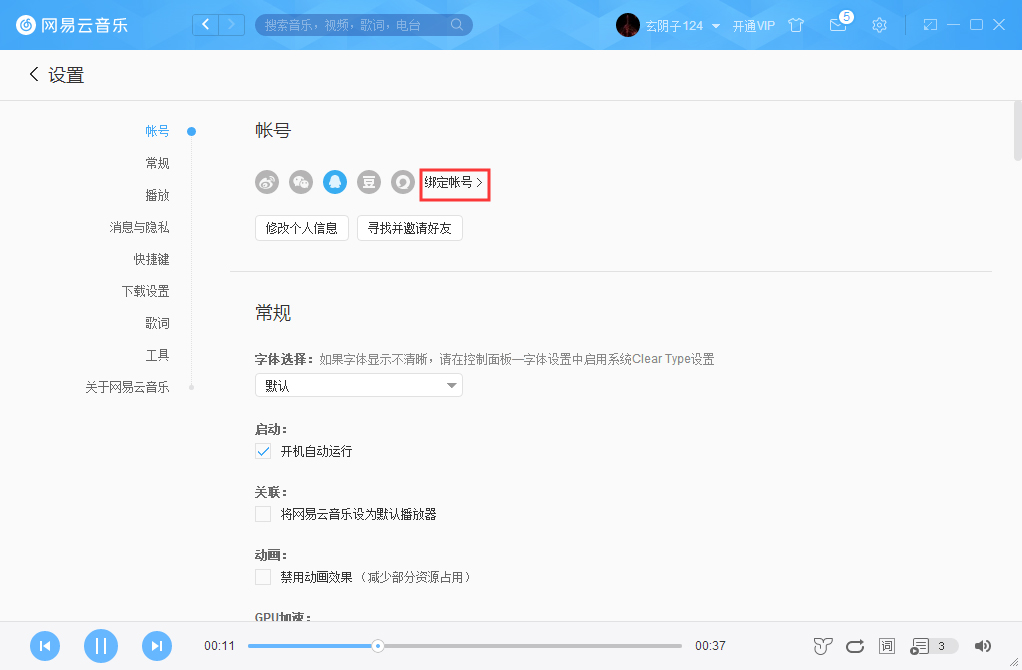Image resolution: width=1022 pixels, height=670 pixels.
Task: Select the WeChat binding icon
Action: pyautogui.click(x=300, y=181)
